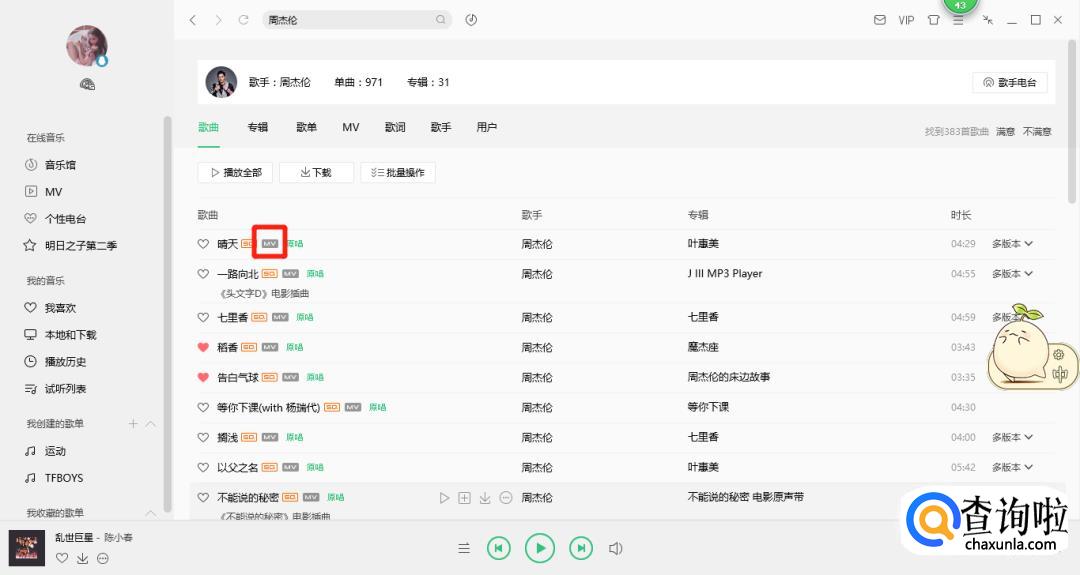Viewport: 1080px width, 575px height.
Task: Switch to MV tab in results
Action: (351, 127)
